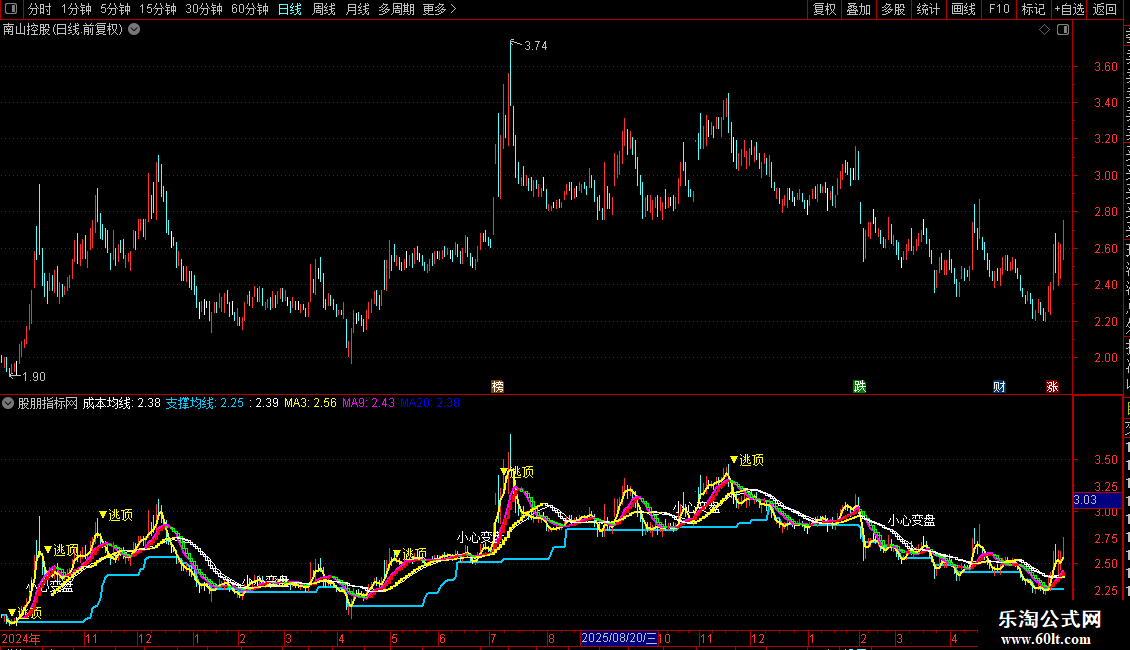The width and height of the screenshot is (1130, 650).
Task: Expand the 更多 periods menu
Action: tap(439, 9)
